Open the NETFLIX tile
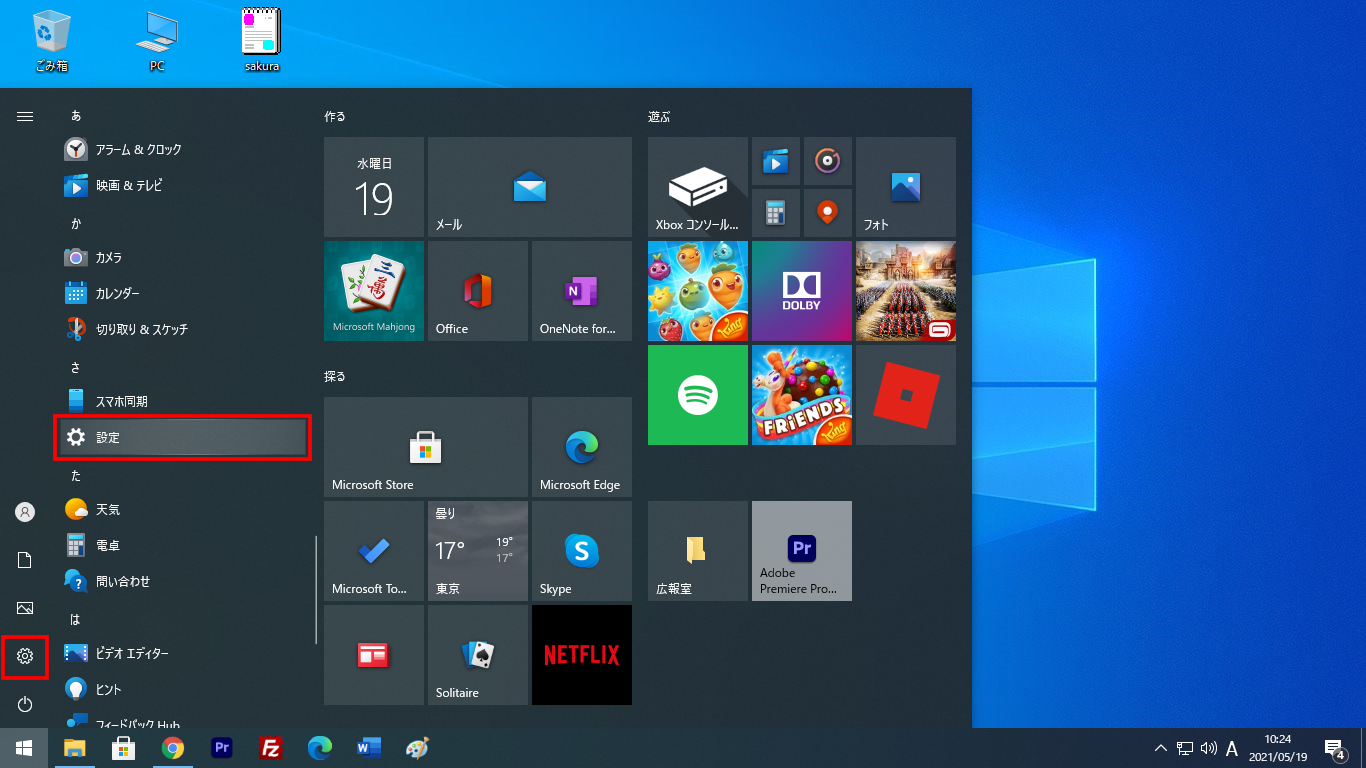Viewport: 1366px width, 768px height. click(582, 655)
